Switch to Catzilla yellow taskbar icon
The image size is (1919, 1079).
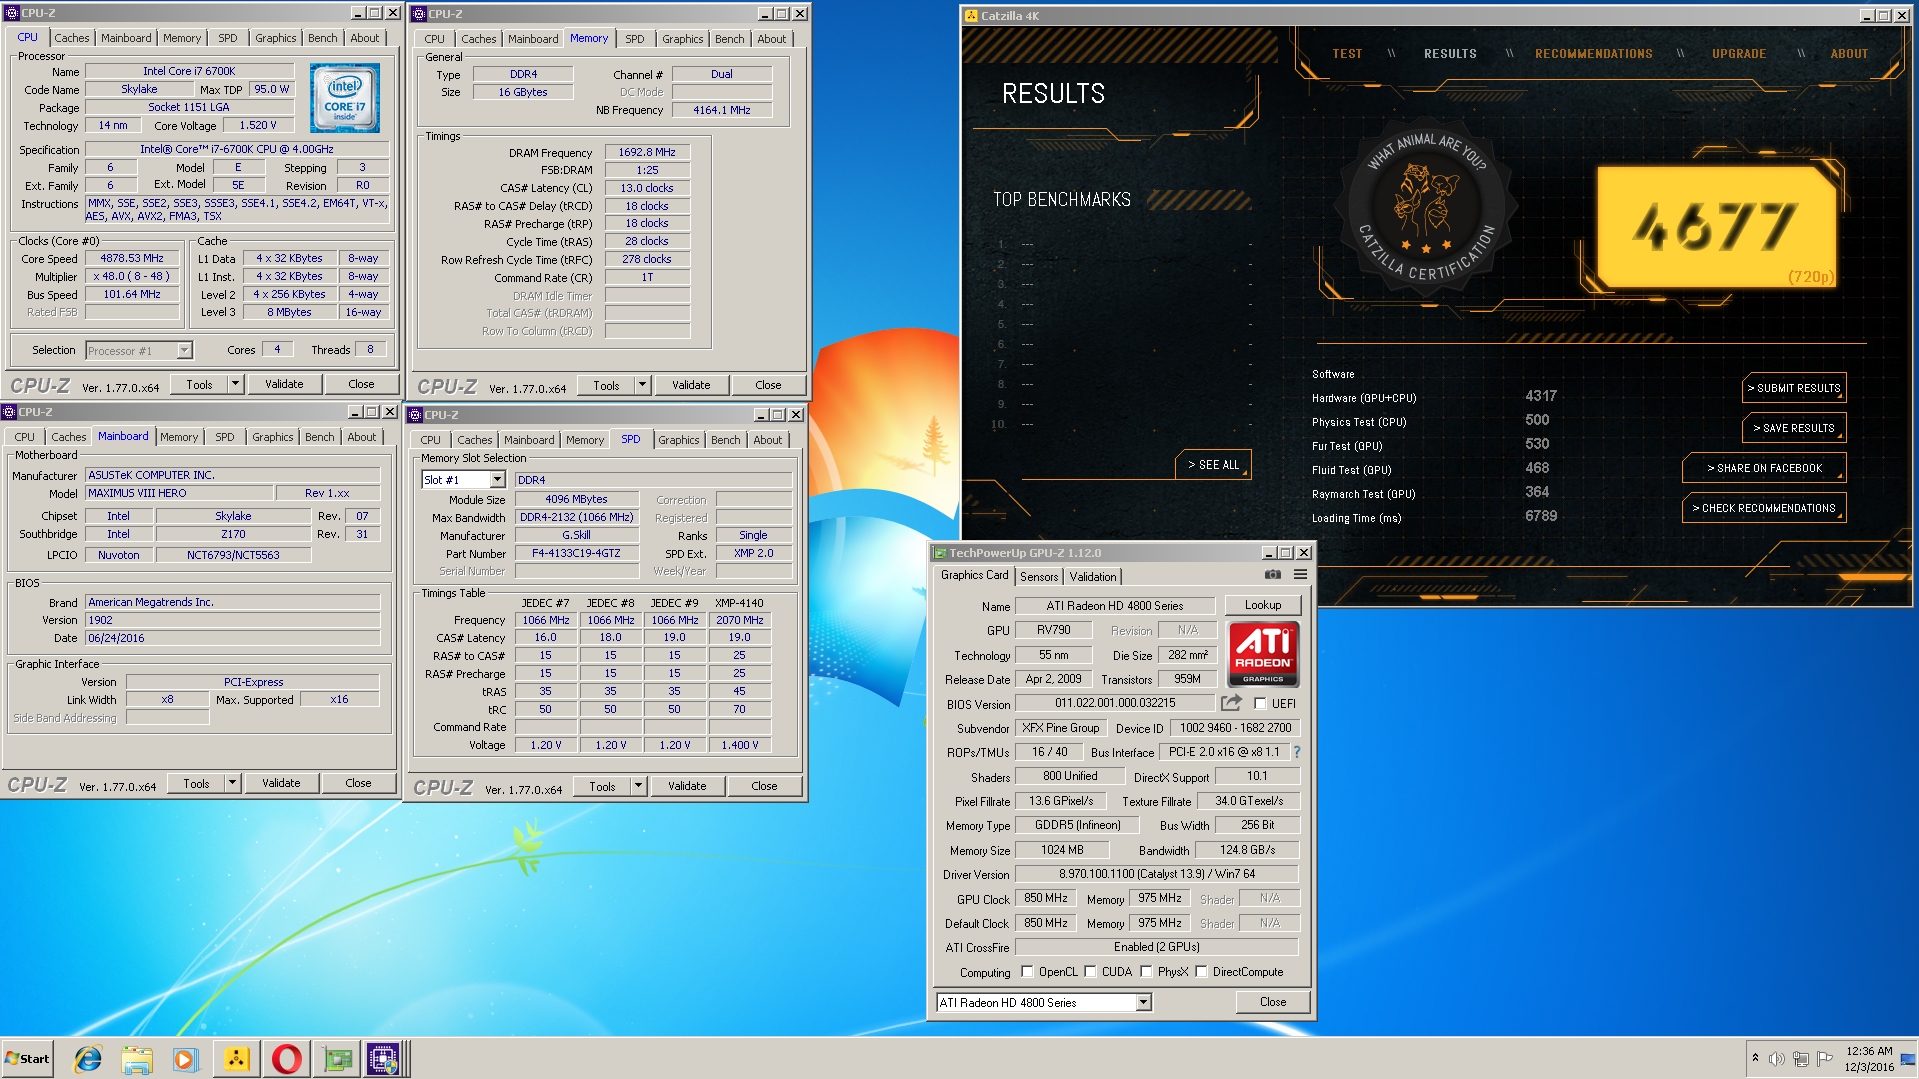pos(236,1059)
